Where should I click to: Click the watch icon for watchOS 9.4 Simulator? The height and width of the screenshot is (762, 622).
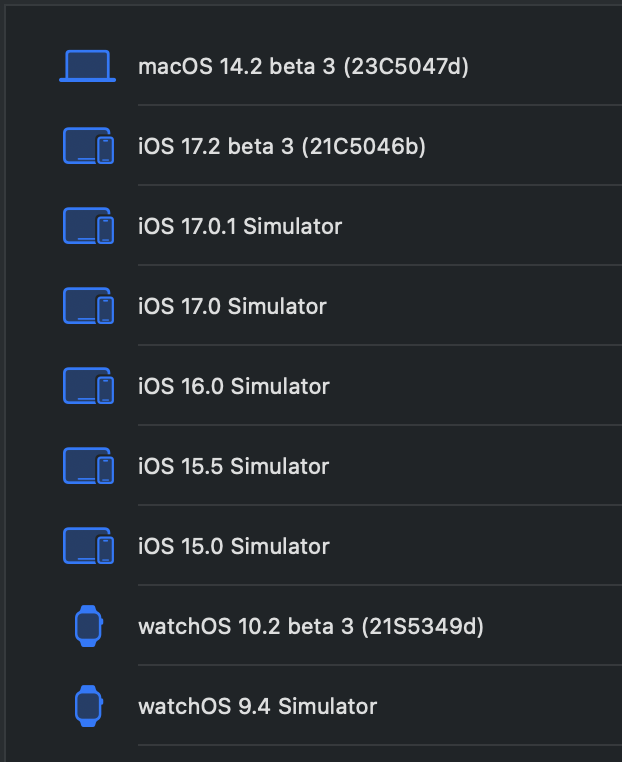click(88, 707)
